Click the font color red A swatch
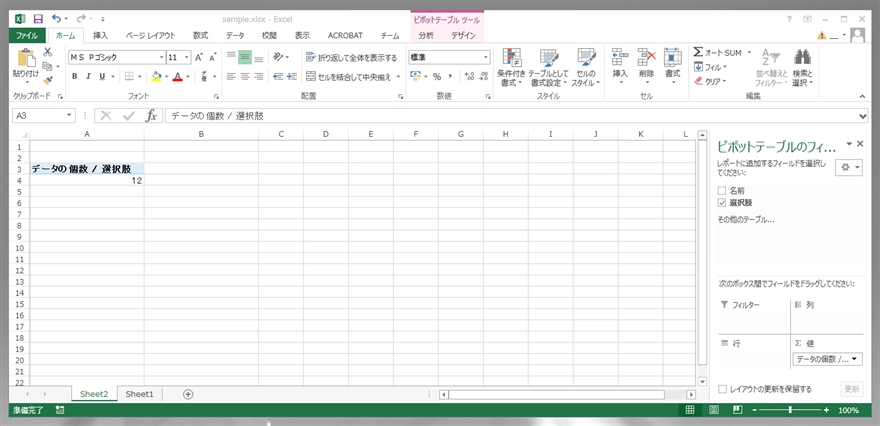880x426 pixels. pos(178,77)
